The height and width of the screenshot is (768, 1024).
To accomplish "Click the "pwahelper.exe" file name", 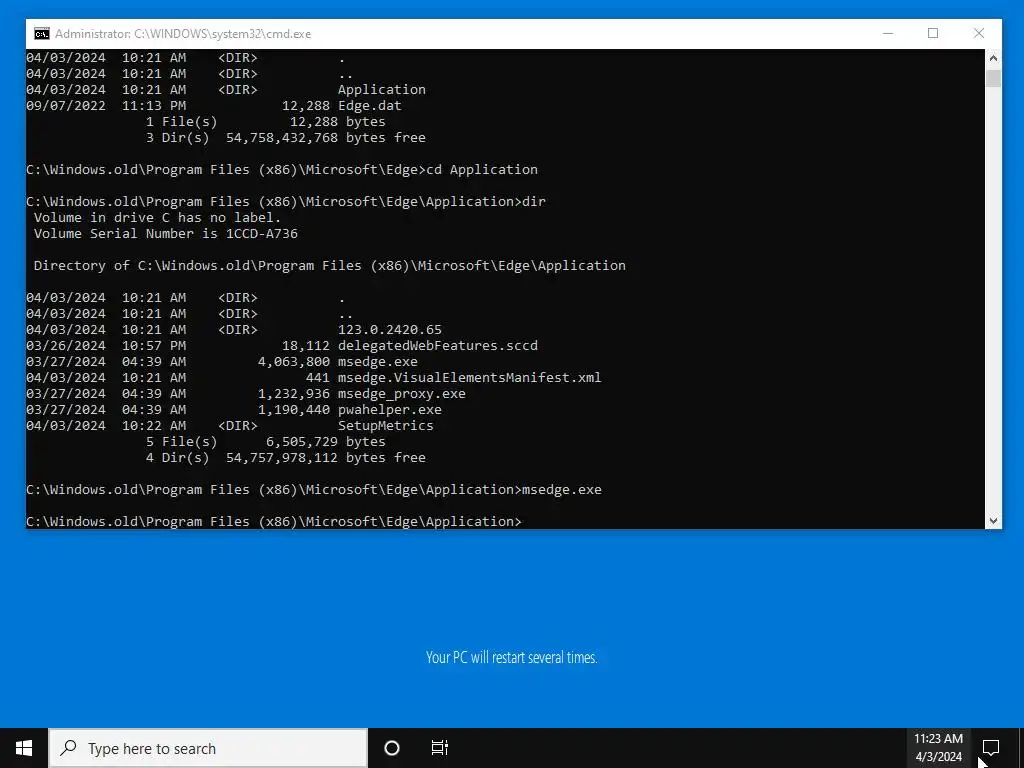I will [x=390, y=409].
